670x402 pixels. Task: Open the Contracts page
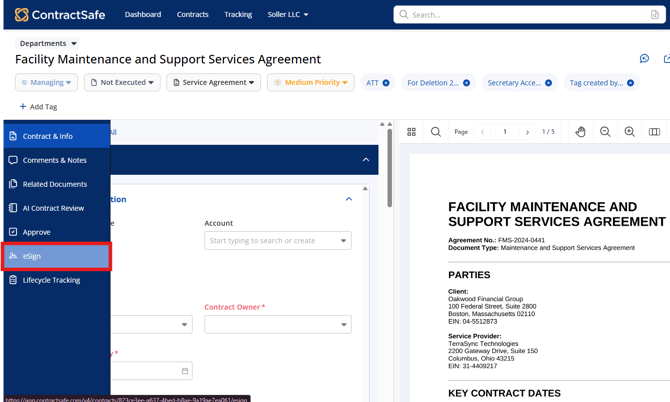point(193,15)
